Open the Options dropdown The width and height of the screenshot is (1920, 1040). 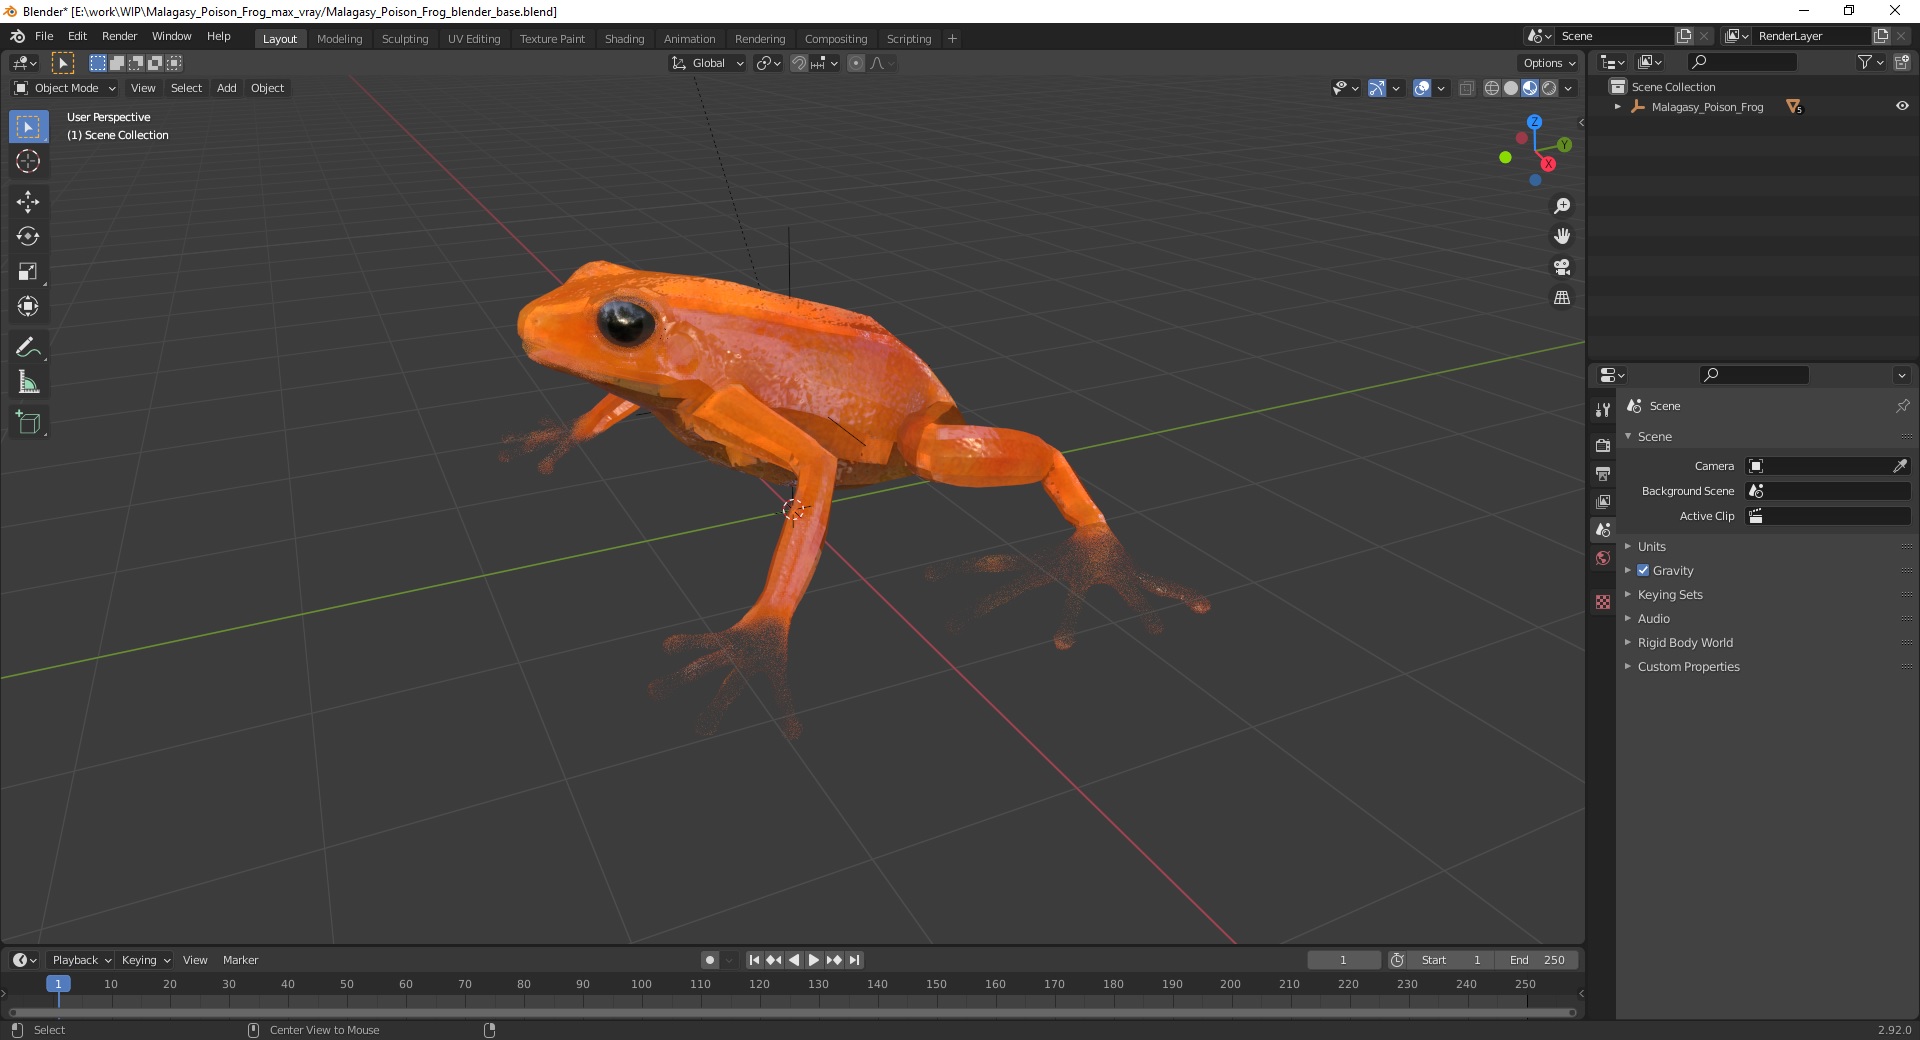(1549, 63)
